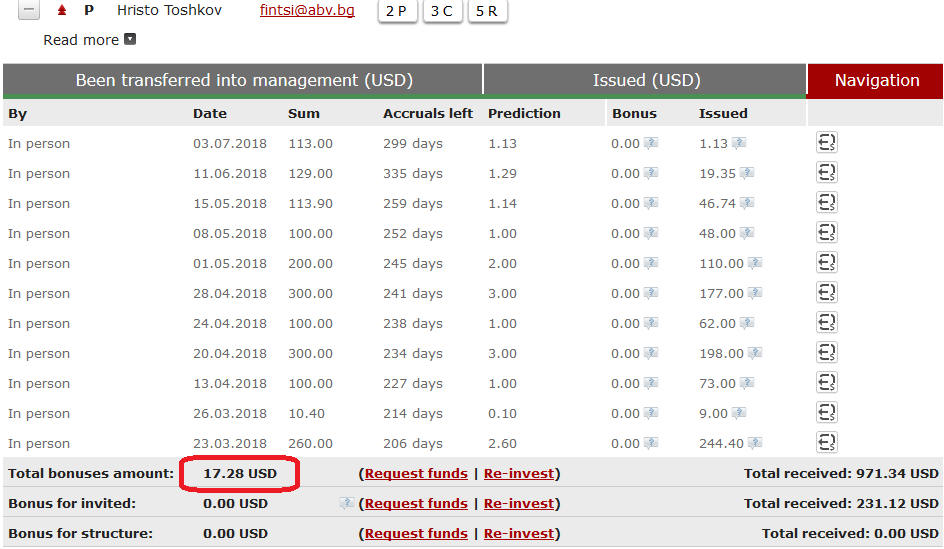Click the Accruals left column header
The width and height of the screenshot is (944, 549).
[x=428, y=113]
